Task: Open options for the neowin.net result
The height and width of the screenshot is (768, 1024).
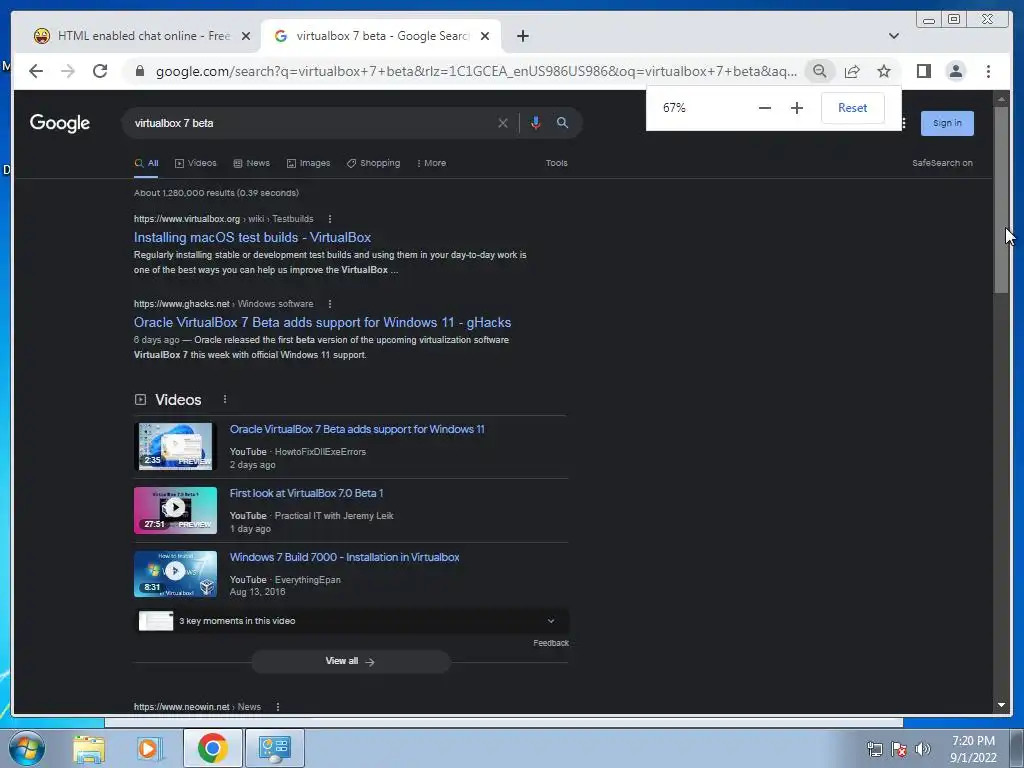Action: pos(278,707)
